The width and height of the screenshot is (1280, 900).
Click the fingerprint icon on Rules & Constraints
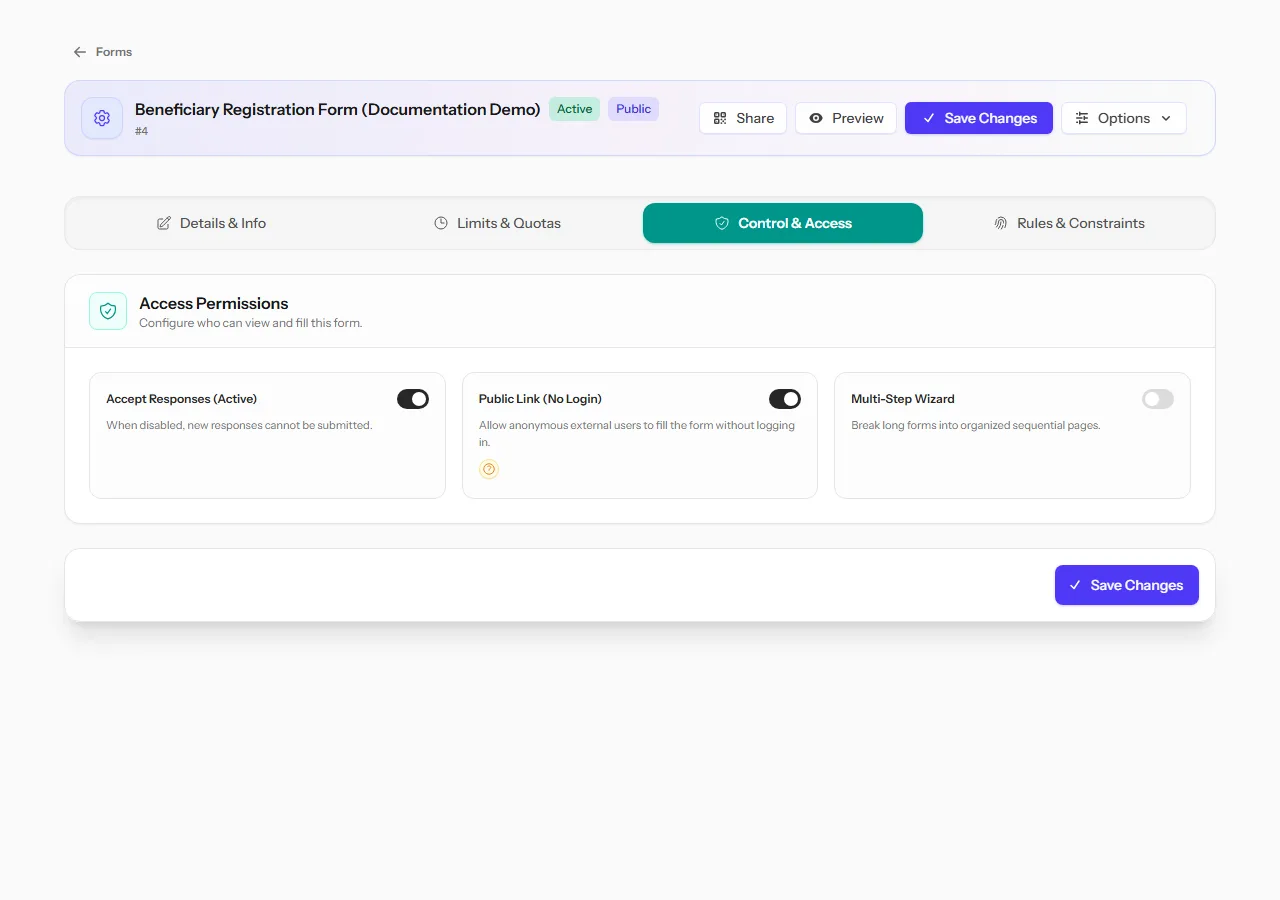point(1001,223)
